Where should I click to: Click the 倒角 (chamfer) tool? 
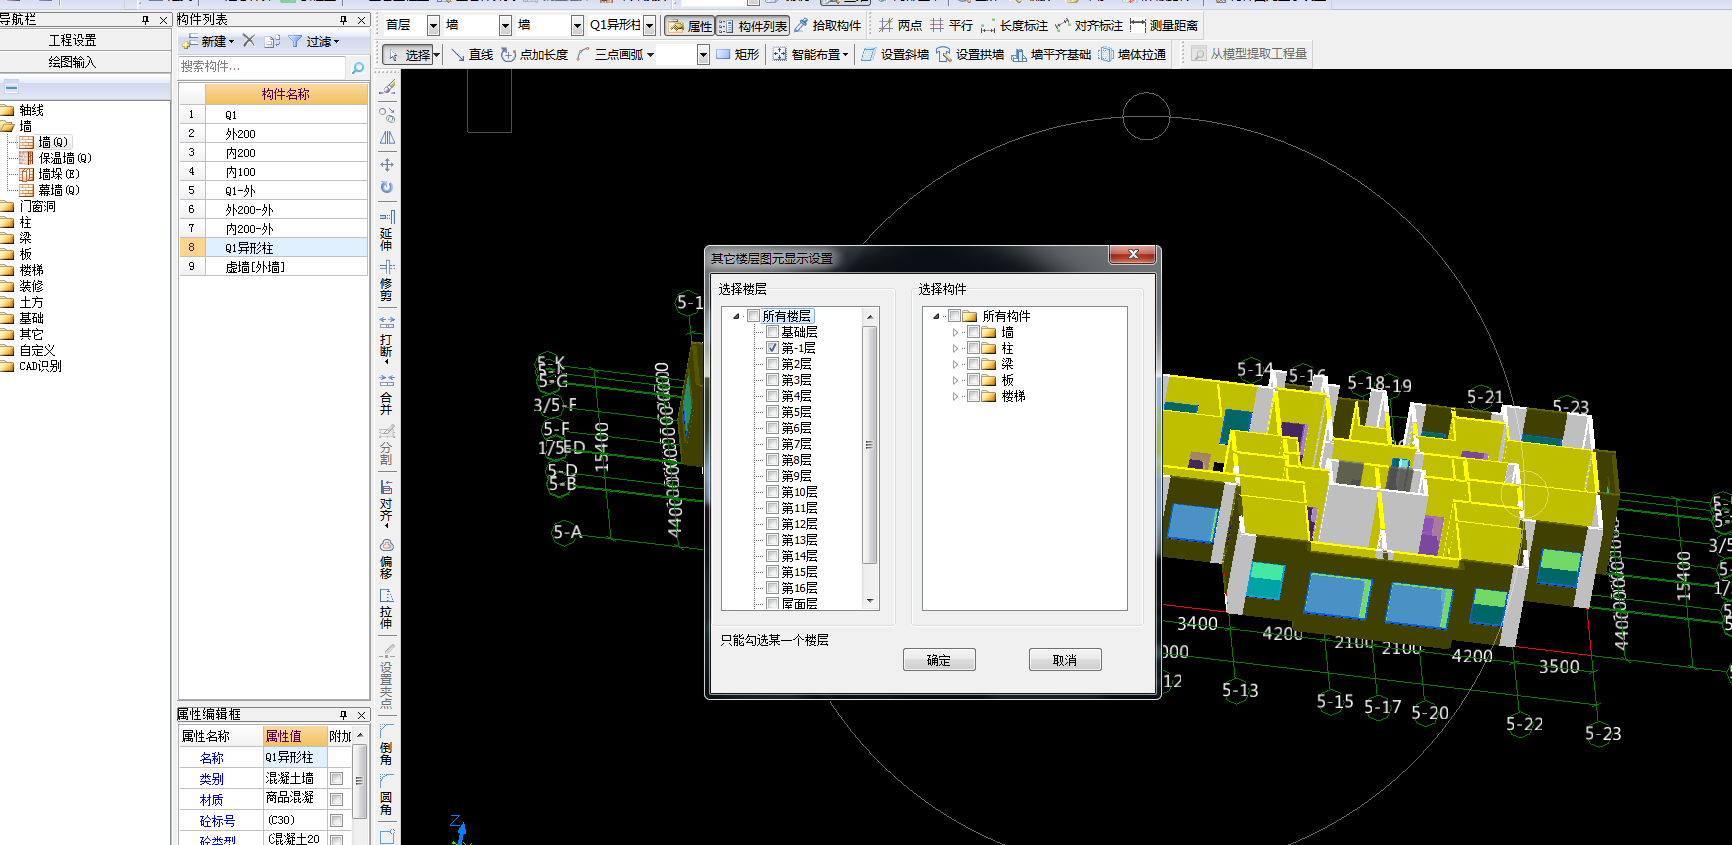pos(387,745)
